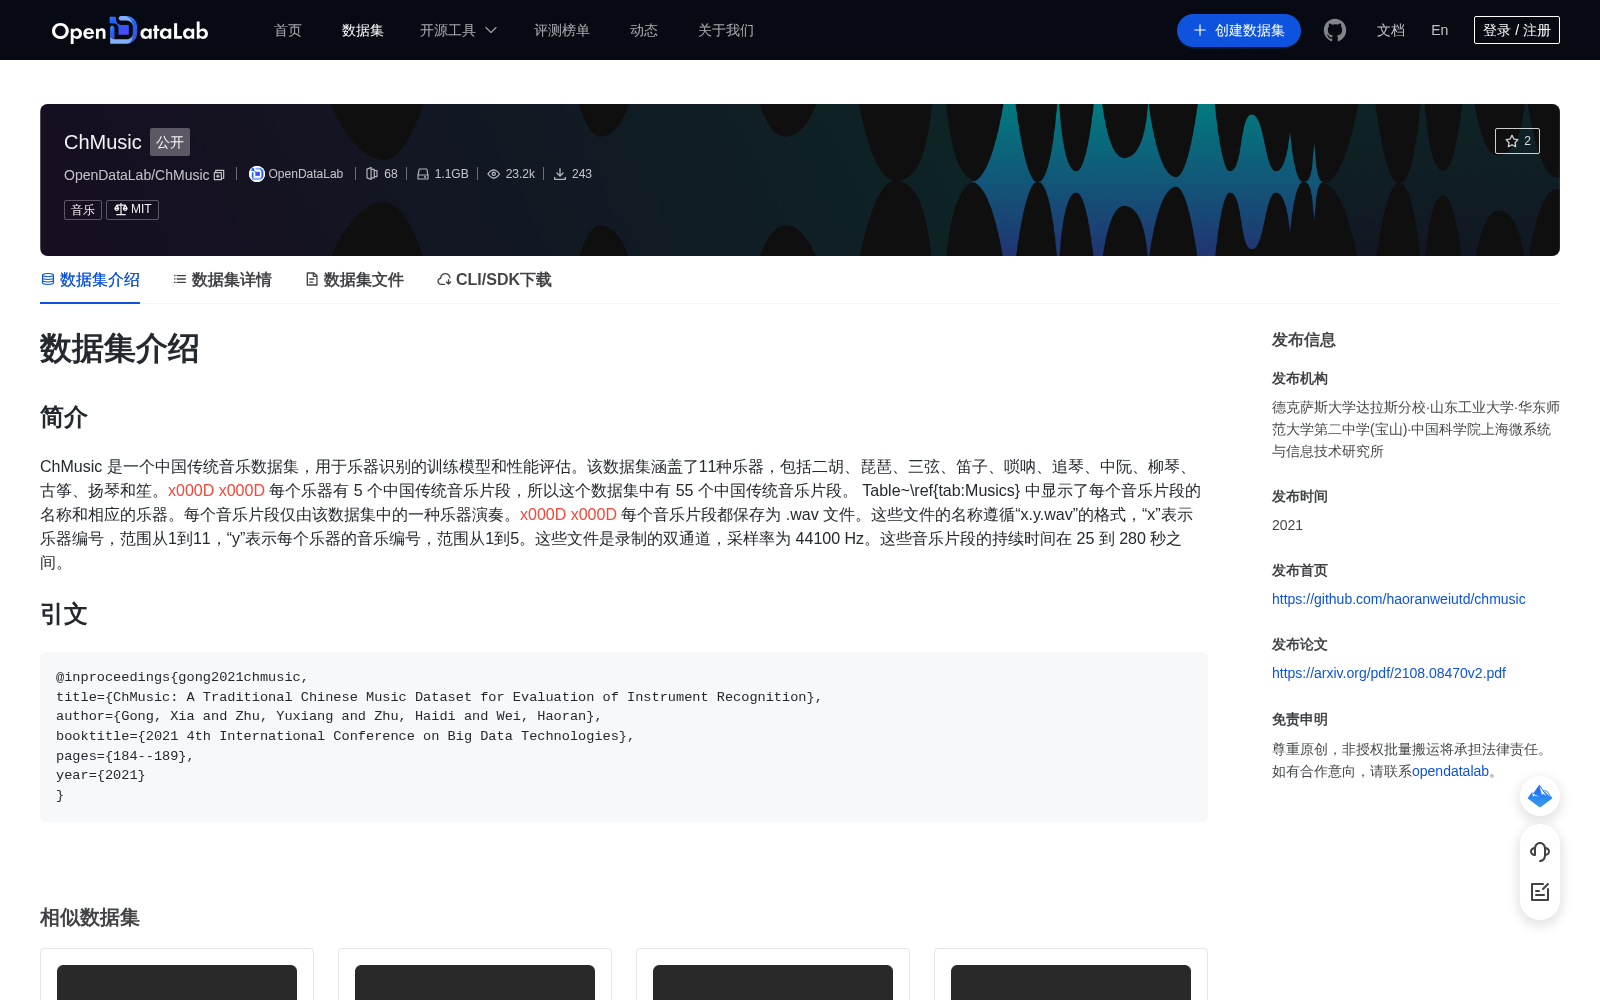Open fourth similar dataset card thumbnail

click(x=1071, y=982)
